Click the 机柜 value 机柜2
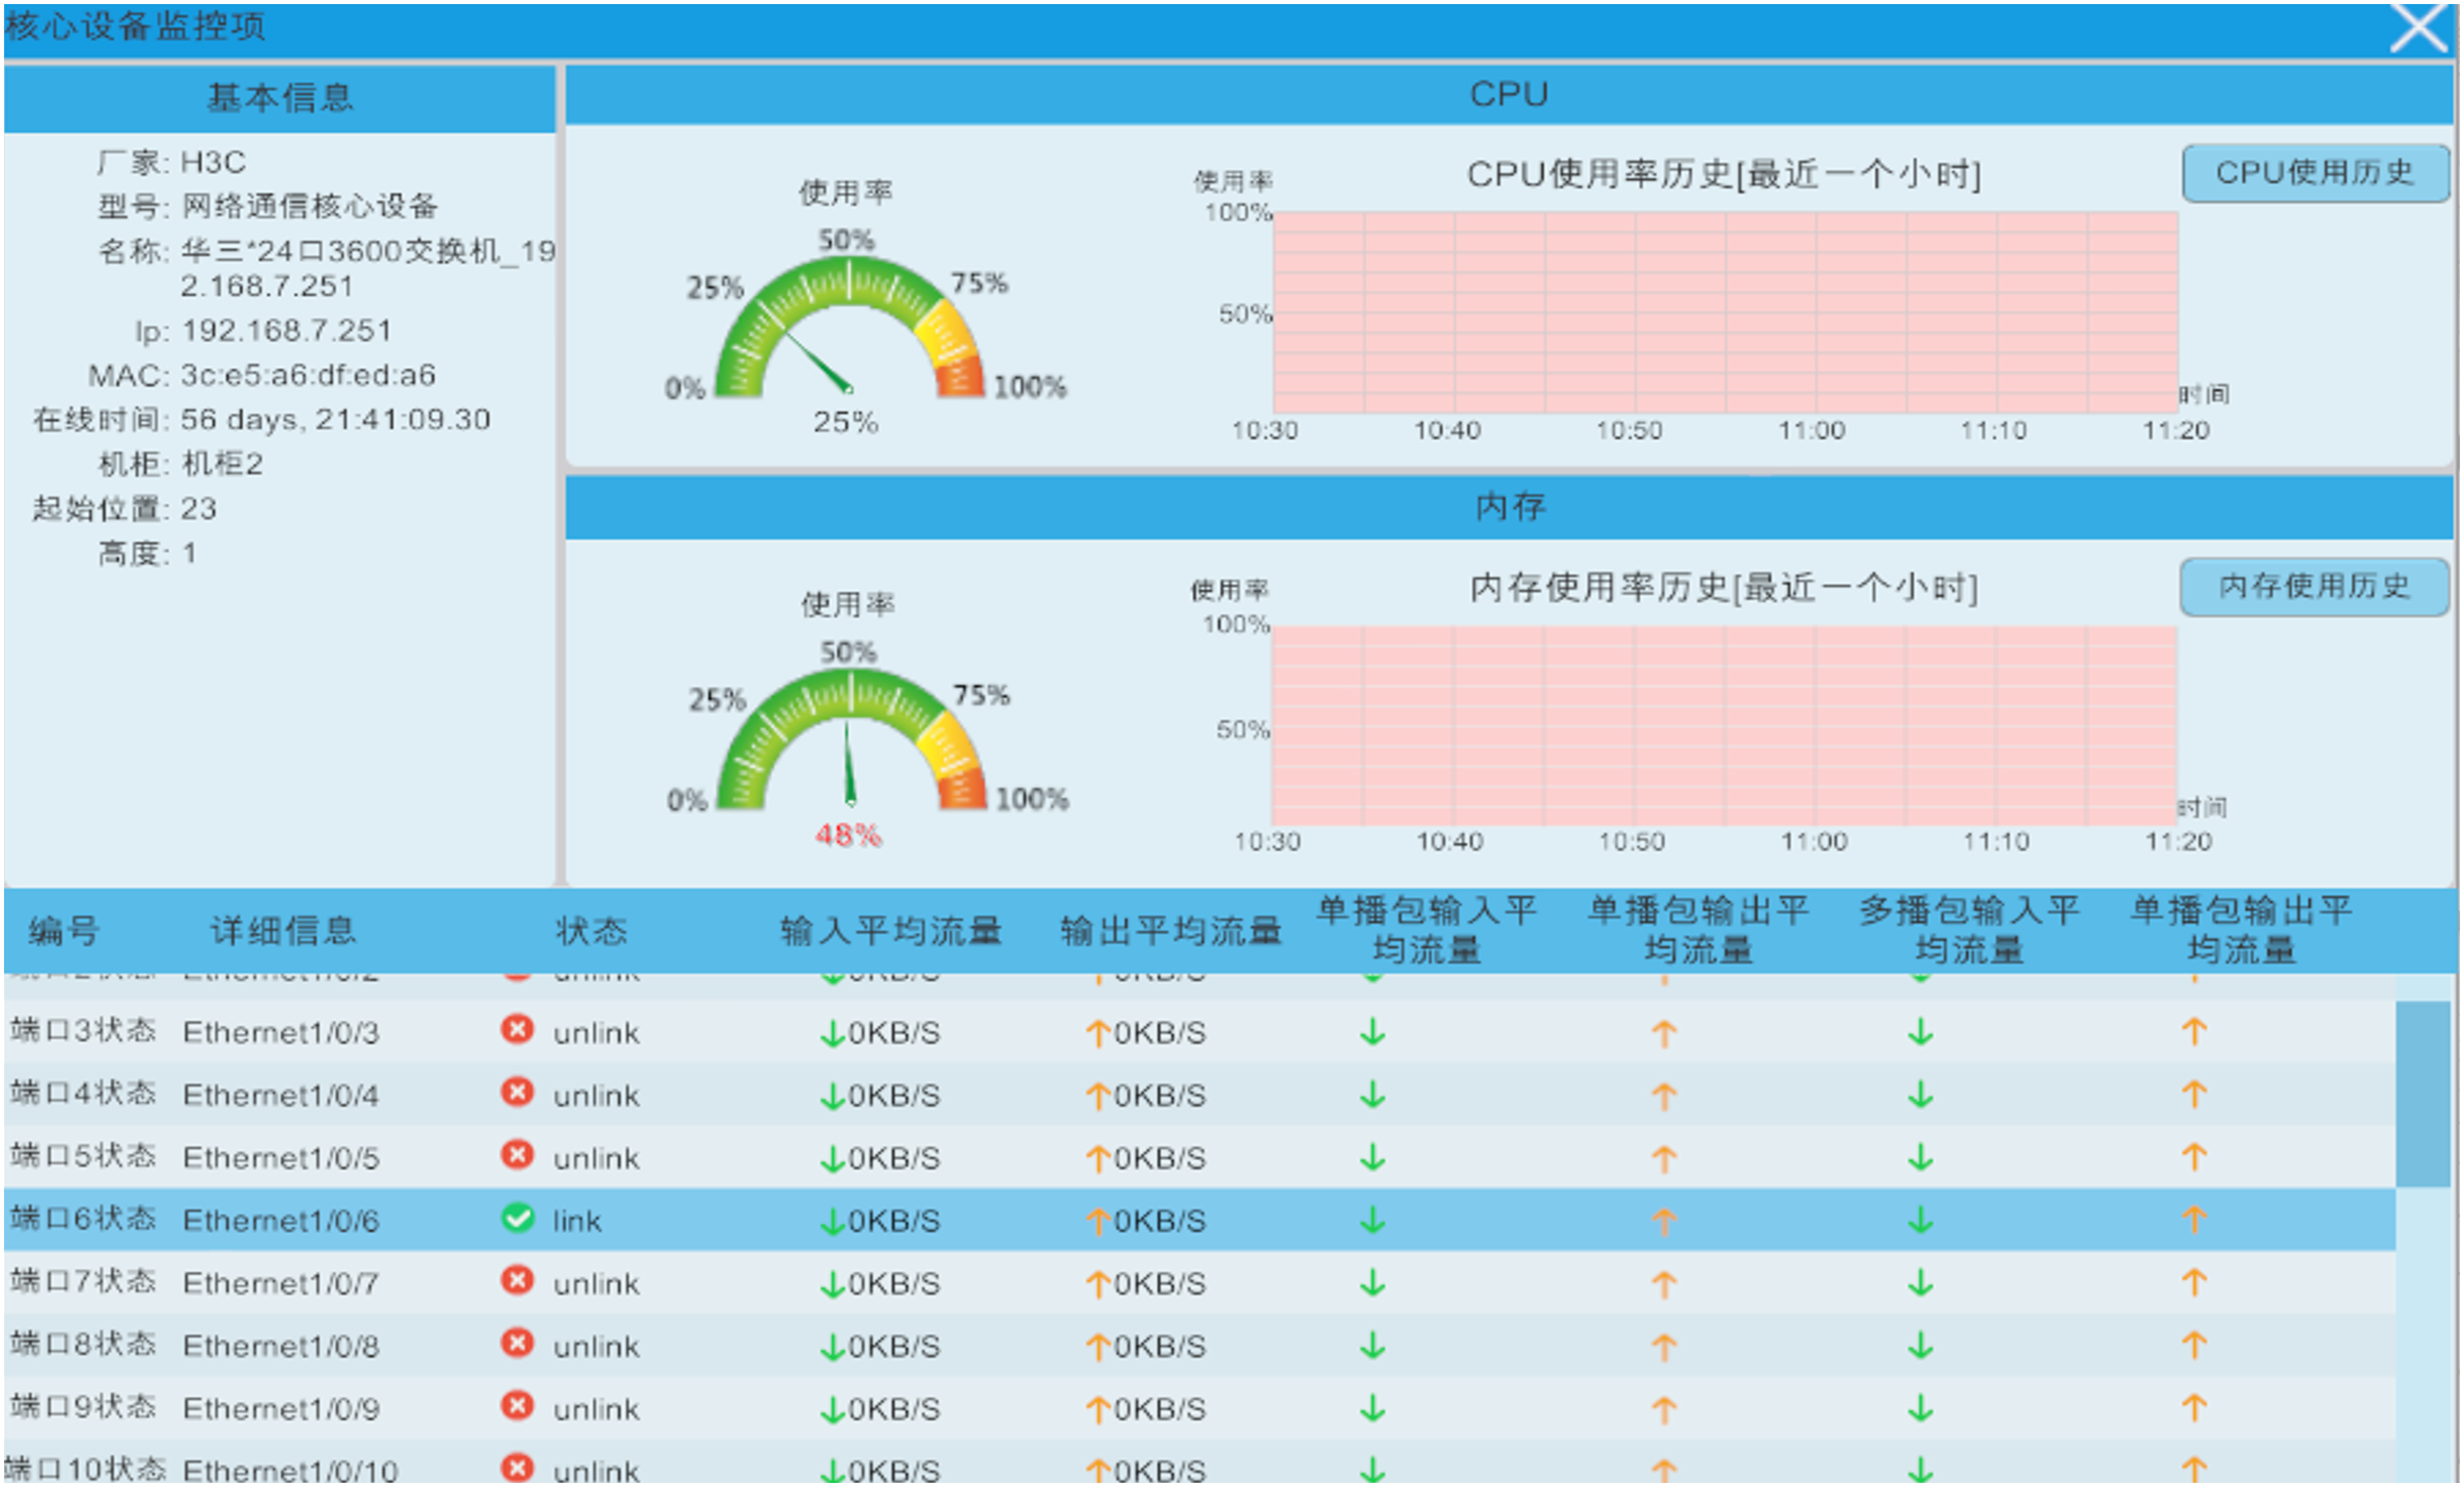2464x1487 pixels. pos(222,464)
